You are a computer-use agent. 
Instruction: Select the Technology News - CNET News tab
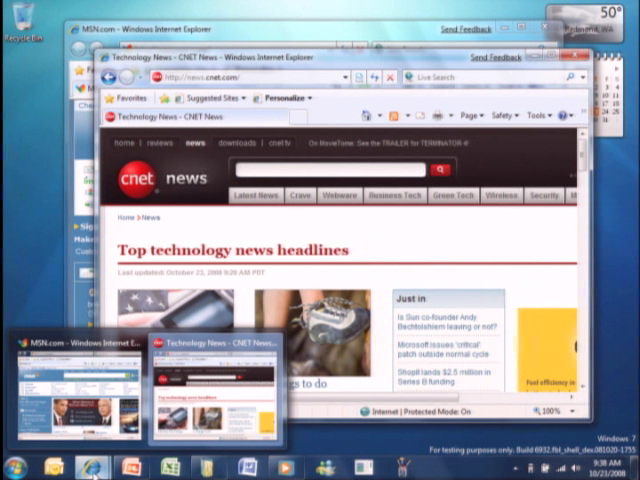coord(195,117)
